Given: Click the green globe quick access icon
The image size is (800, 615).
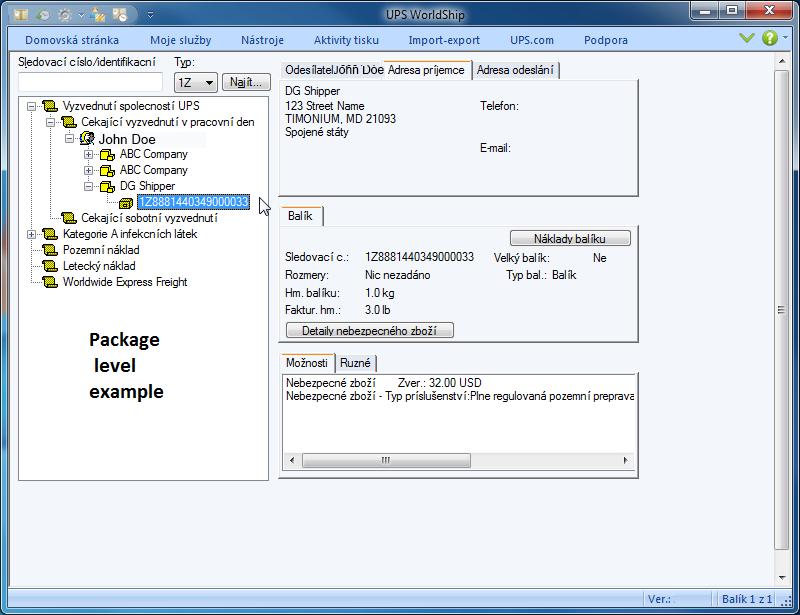Looking at the screenshot, I should pos(44,15).
